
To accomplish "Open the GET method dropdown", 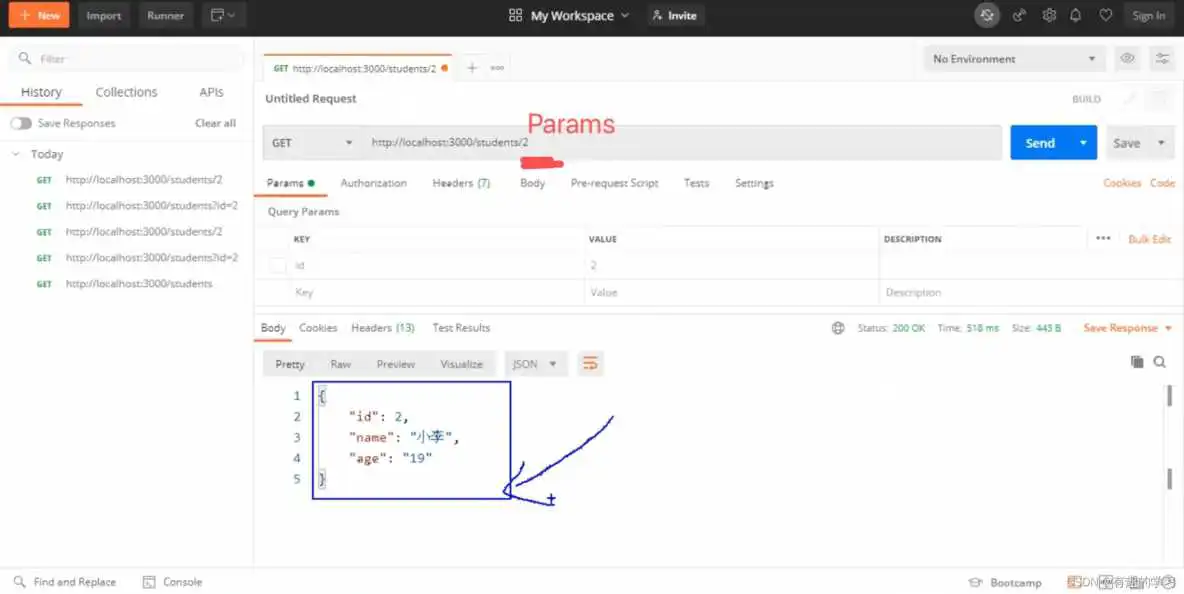I will [x=312, y=143].
